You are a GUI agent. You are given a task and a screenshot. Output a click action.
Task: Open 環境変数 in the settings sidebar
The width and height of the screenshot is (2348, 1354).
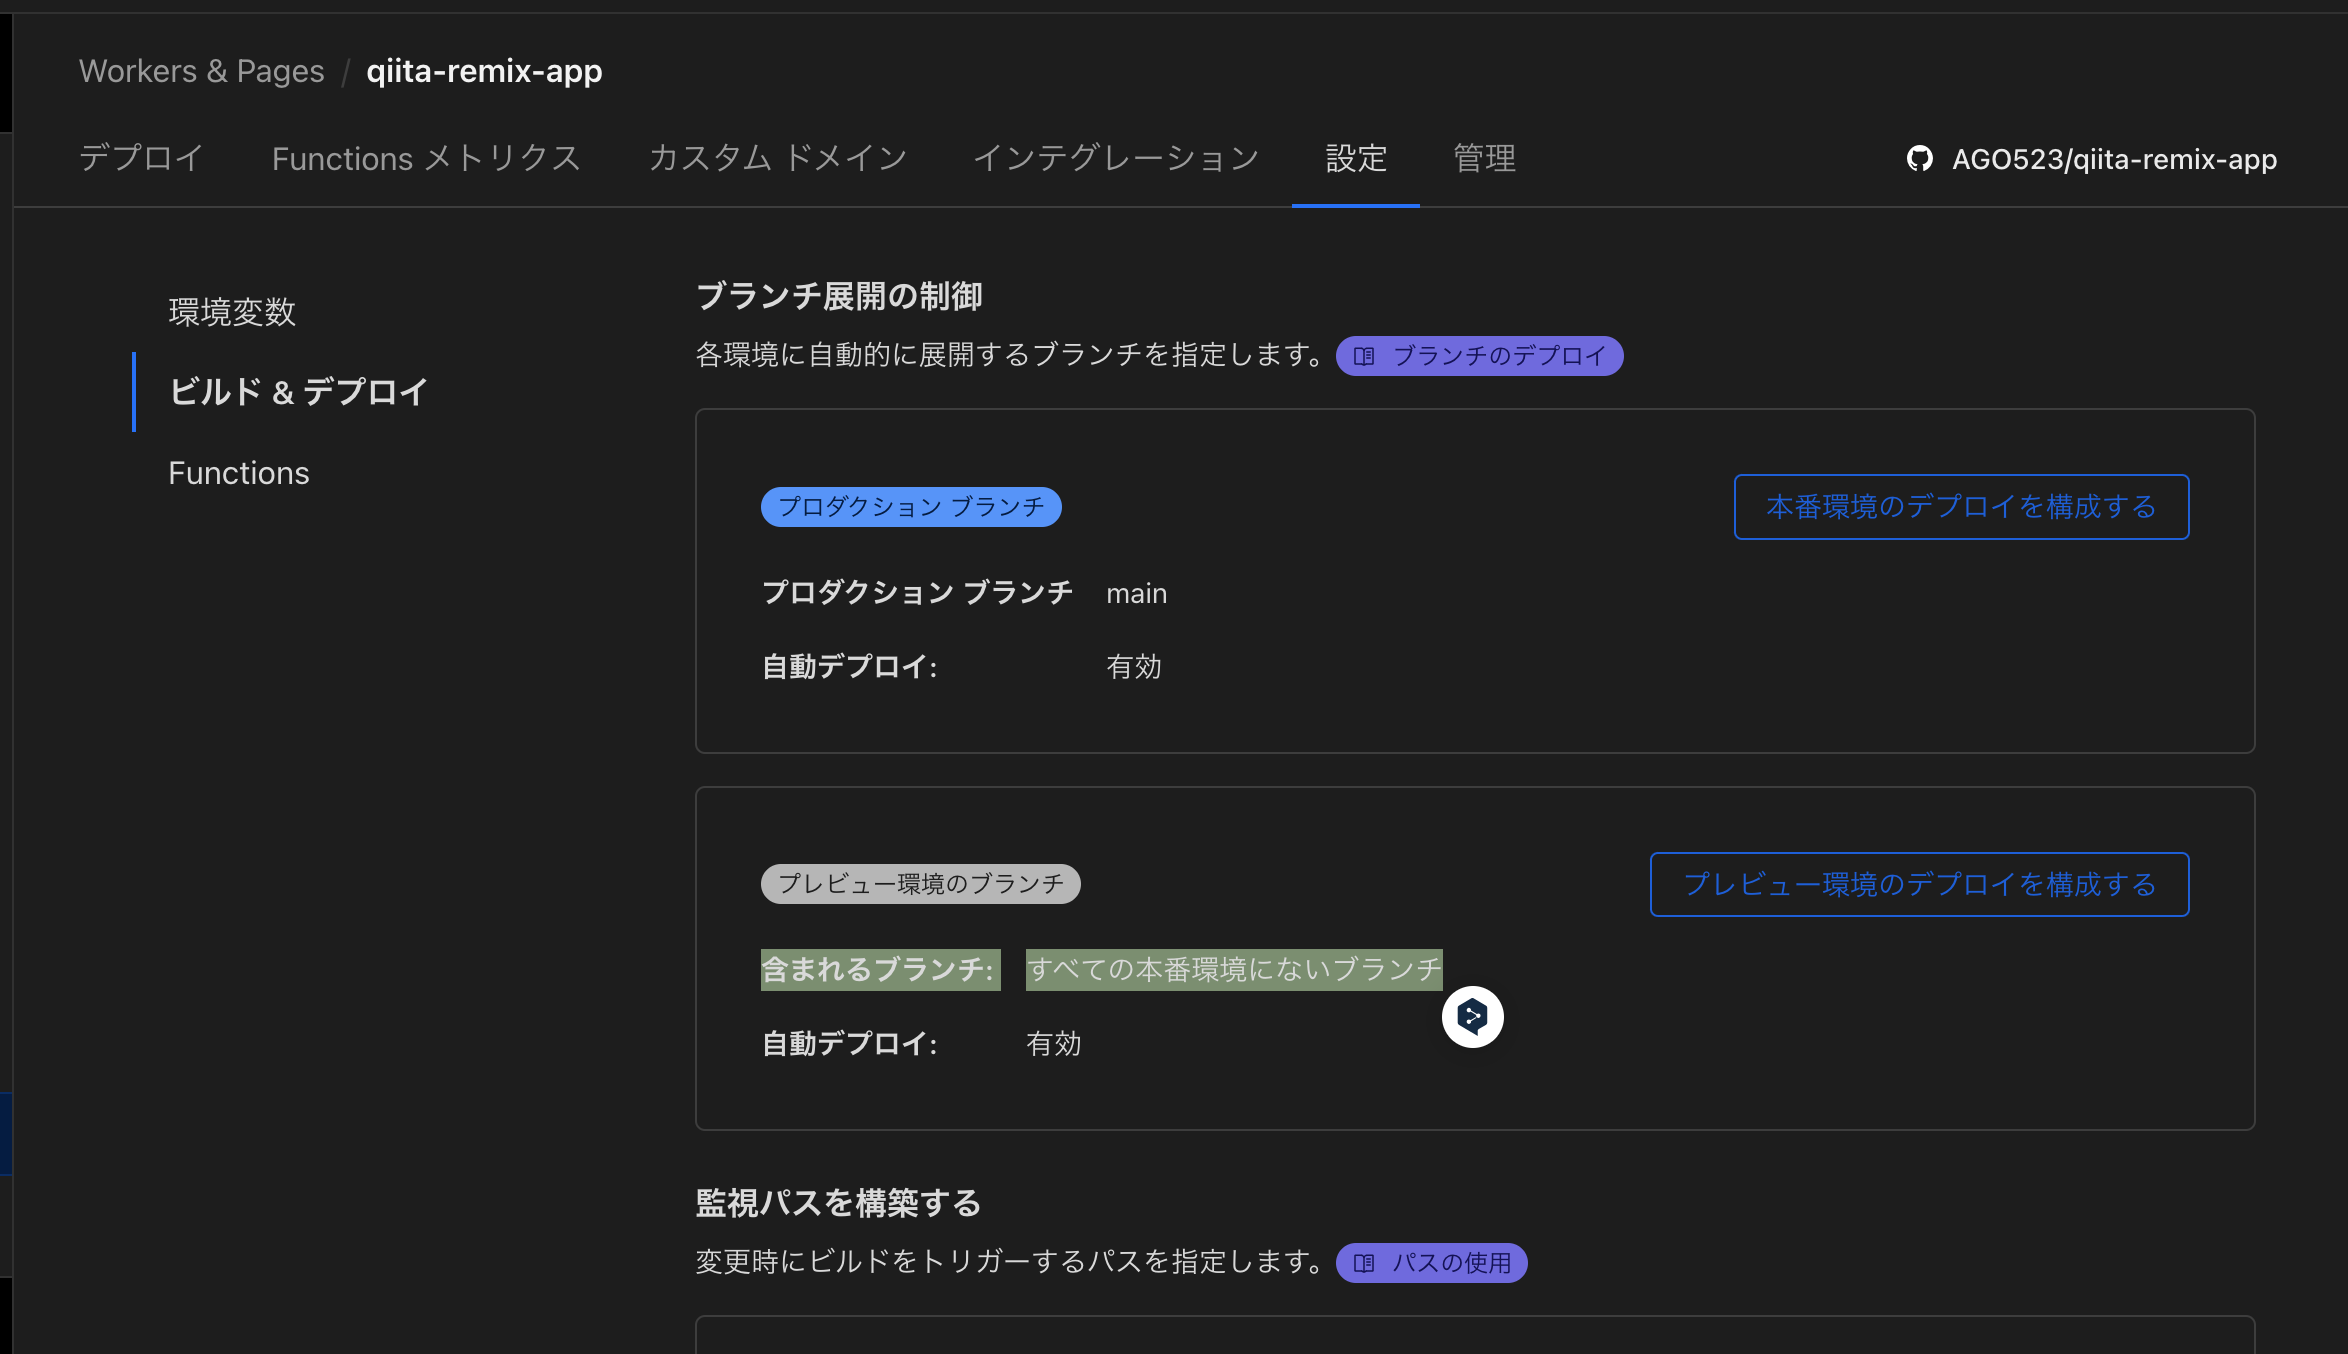pos(234,311)
